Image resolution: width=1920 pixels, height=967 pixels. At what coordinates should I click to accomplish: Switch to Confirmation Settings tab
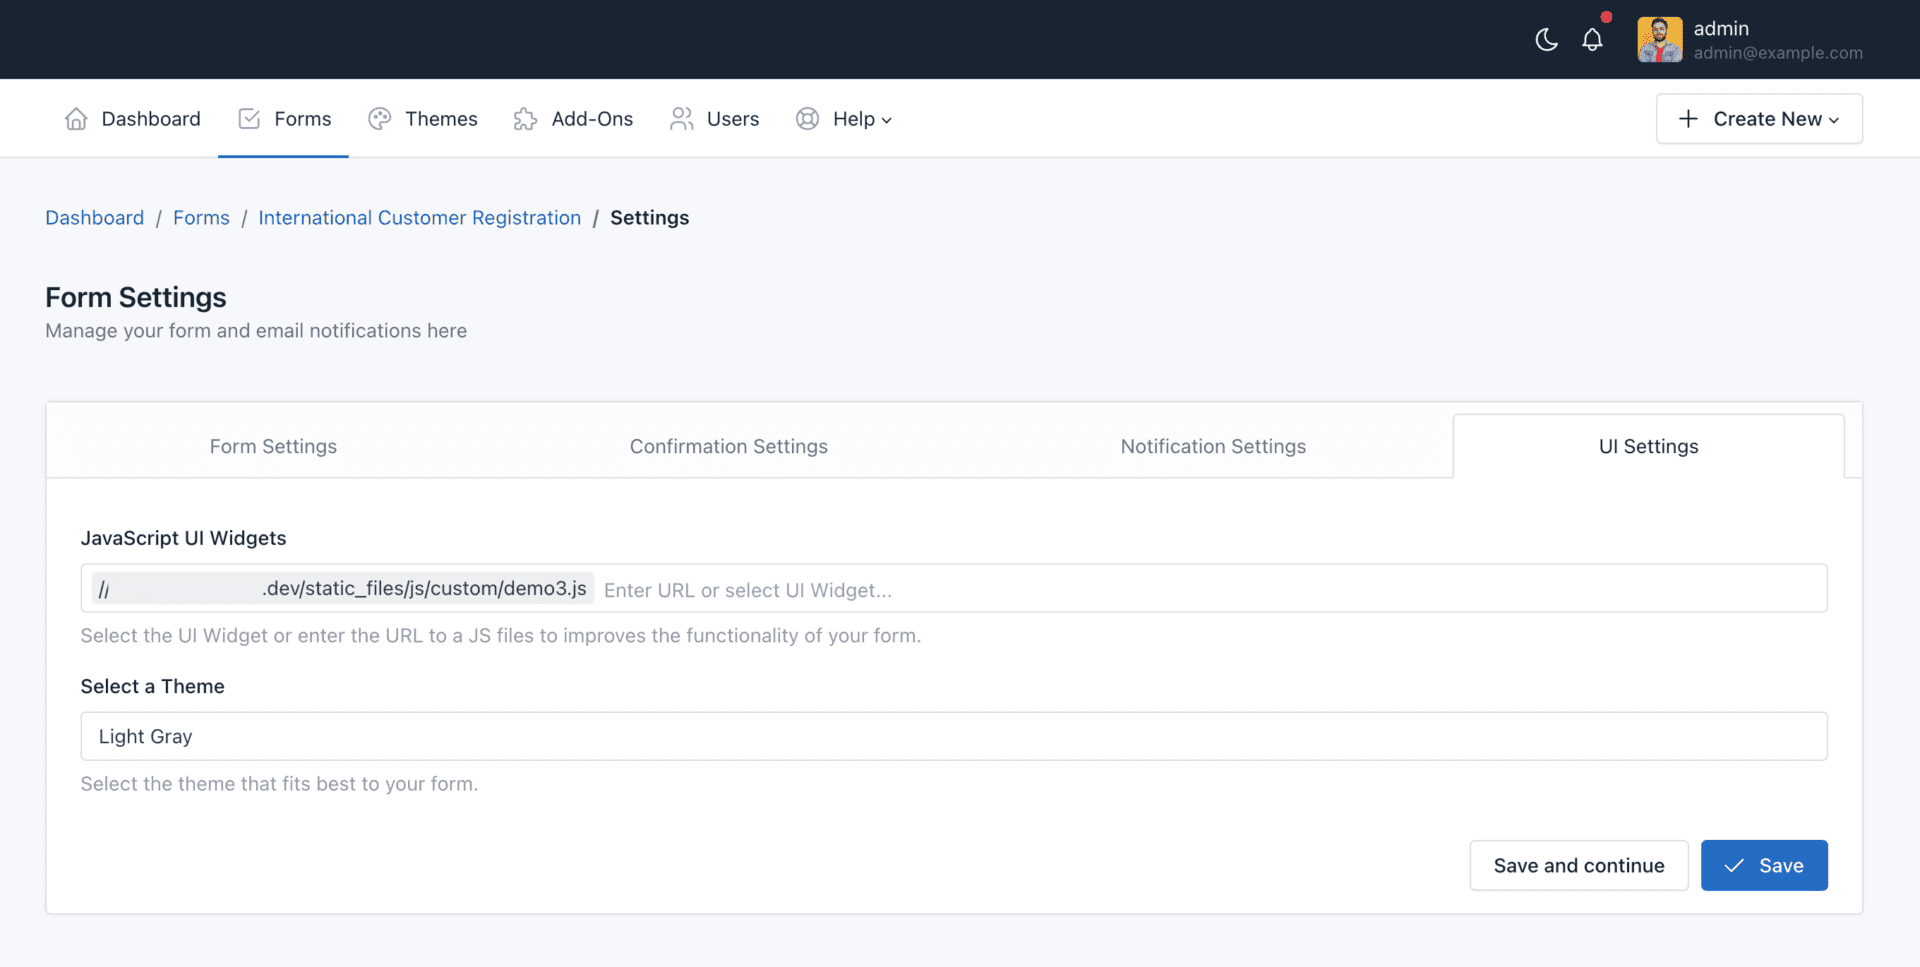728,447
